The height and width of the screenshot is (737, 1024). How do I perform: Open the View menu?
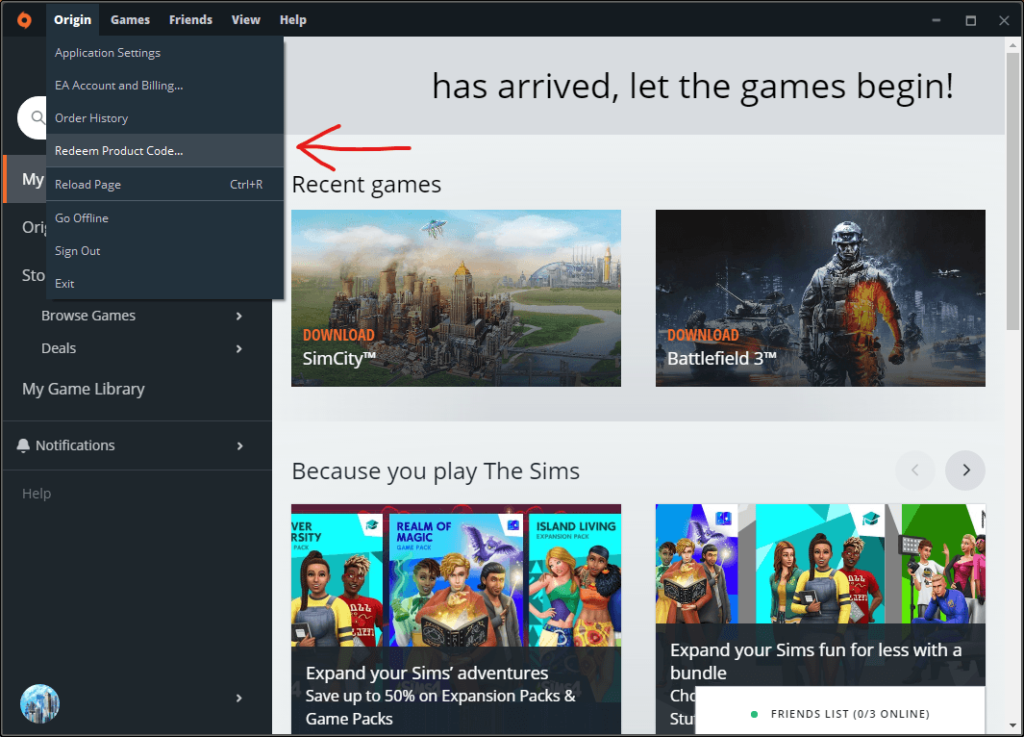coord(246,20)
